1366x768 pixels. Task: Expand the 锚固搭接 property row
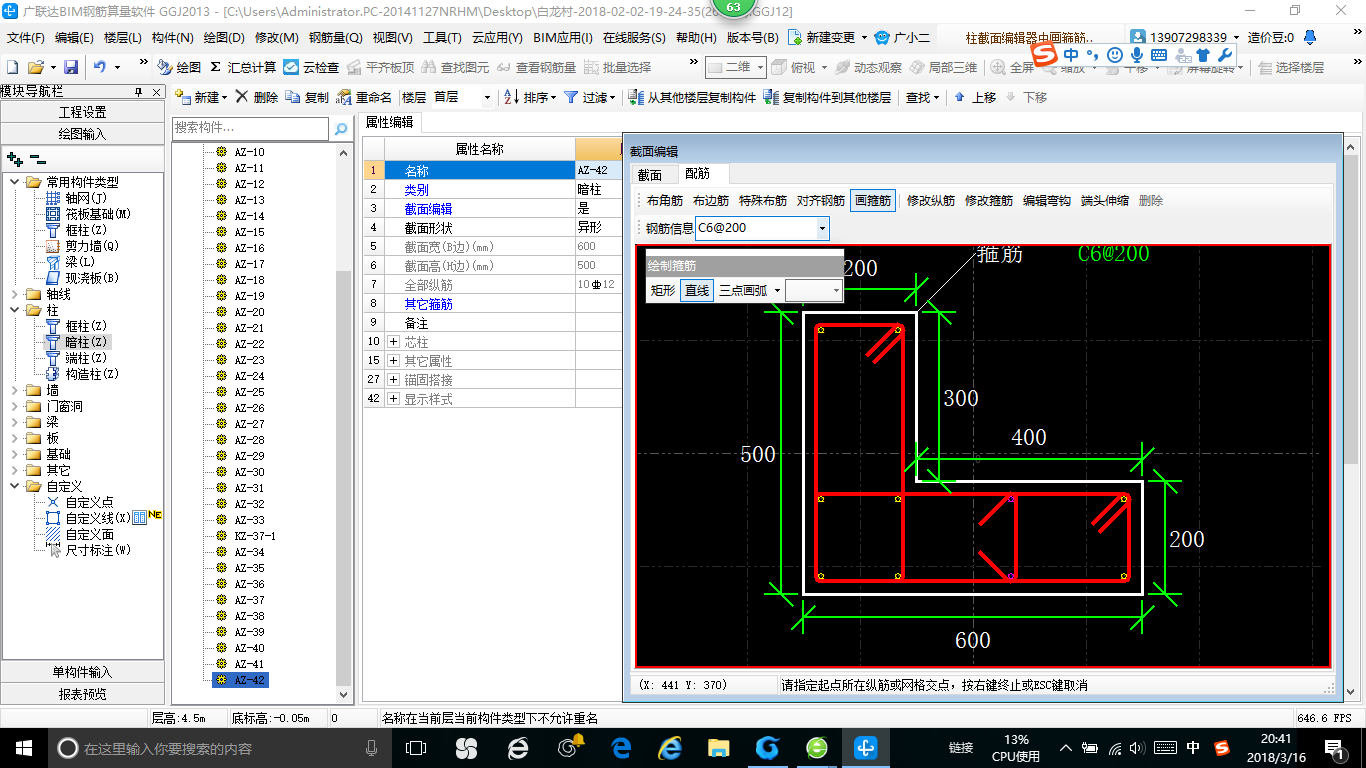tap(393, 379)
